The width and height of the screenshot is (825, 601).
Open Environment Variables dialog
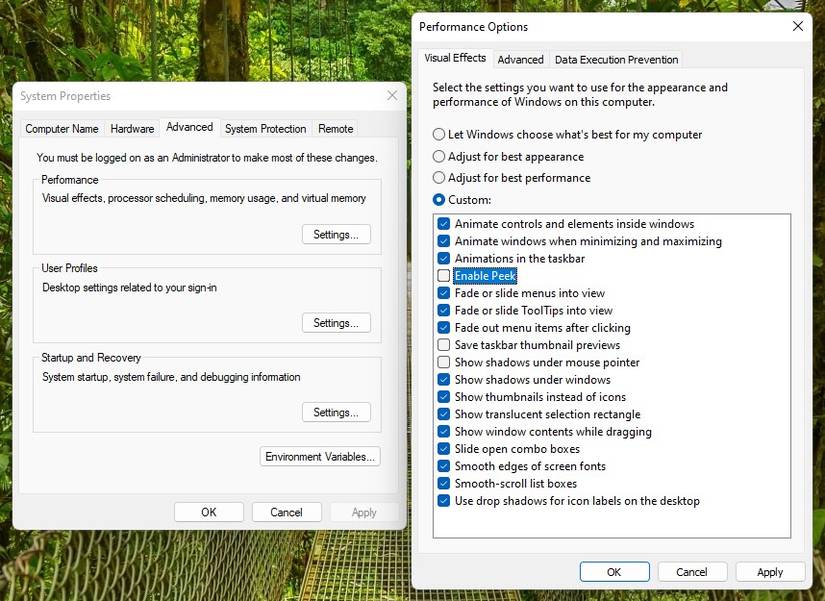pyautogui.click(x=320, y=457)
